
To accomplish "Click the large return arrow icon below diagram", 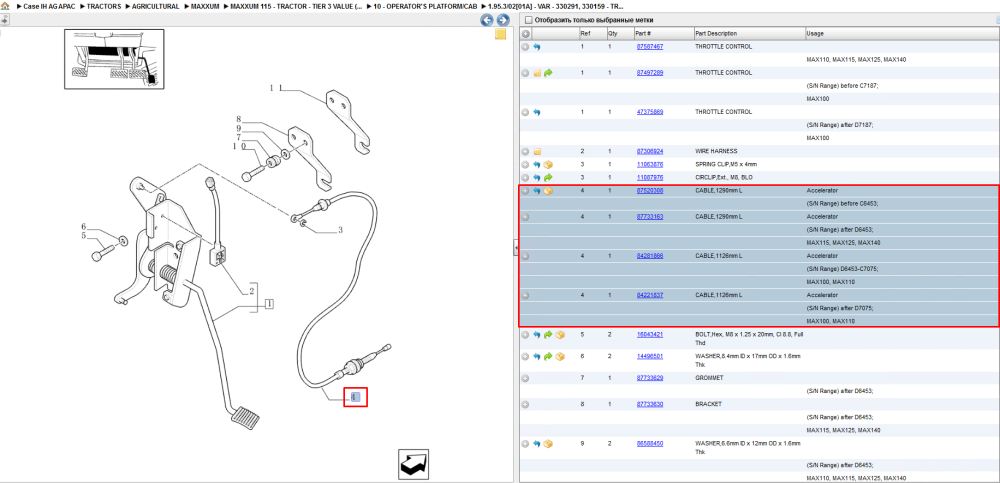I will click(413, 464).
